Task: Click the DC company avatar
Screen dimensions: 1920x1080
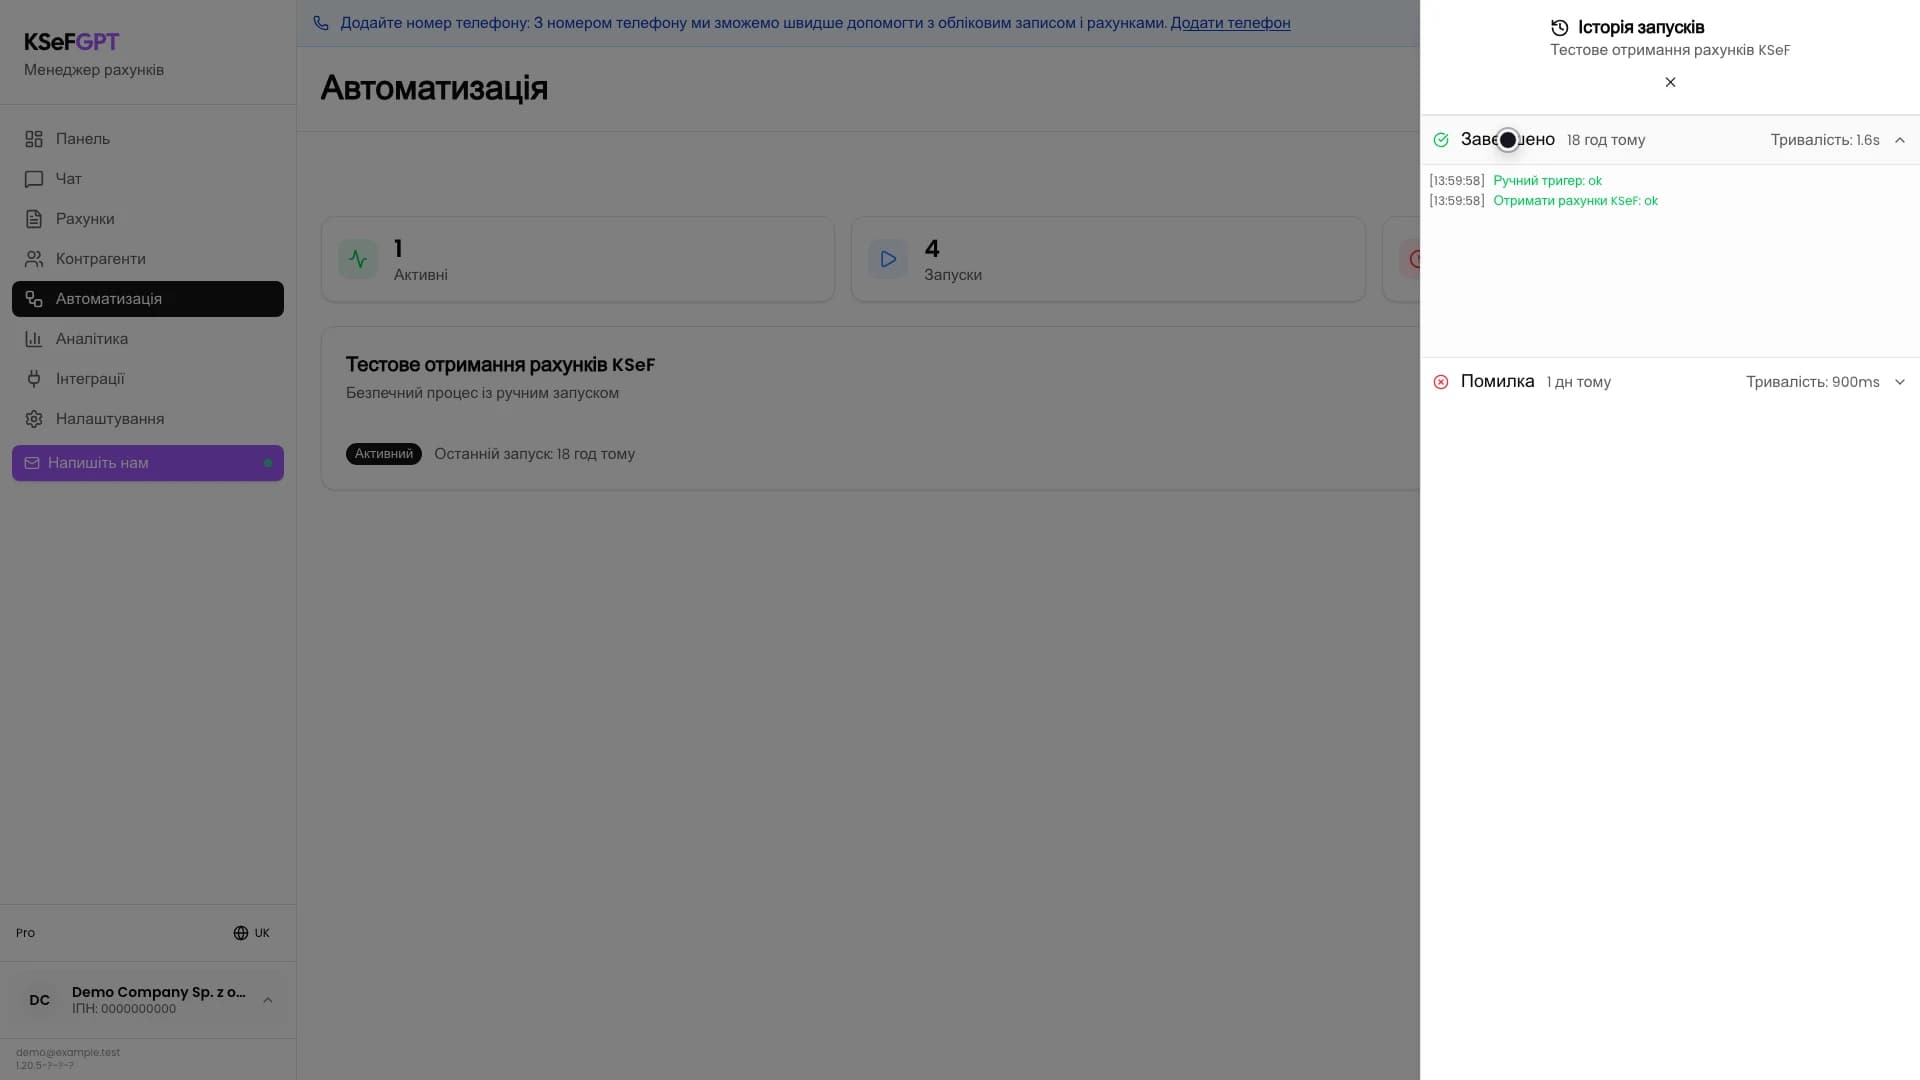Action: click(x=40, y=1000)
